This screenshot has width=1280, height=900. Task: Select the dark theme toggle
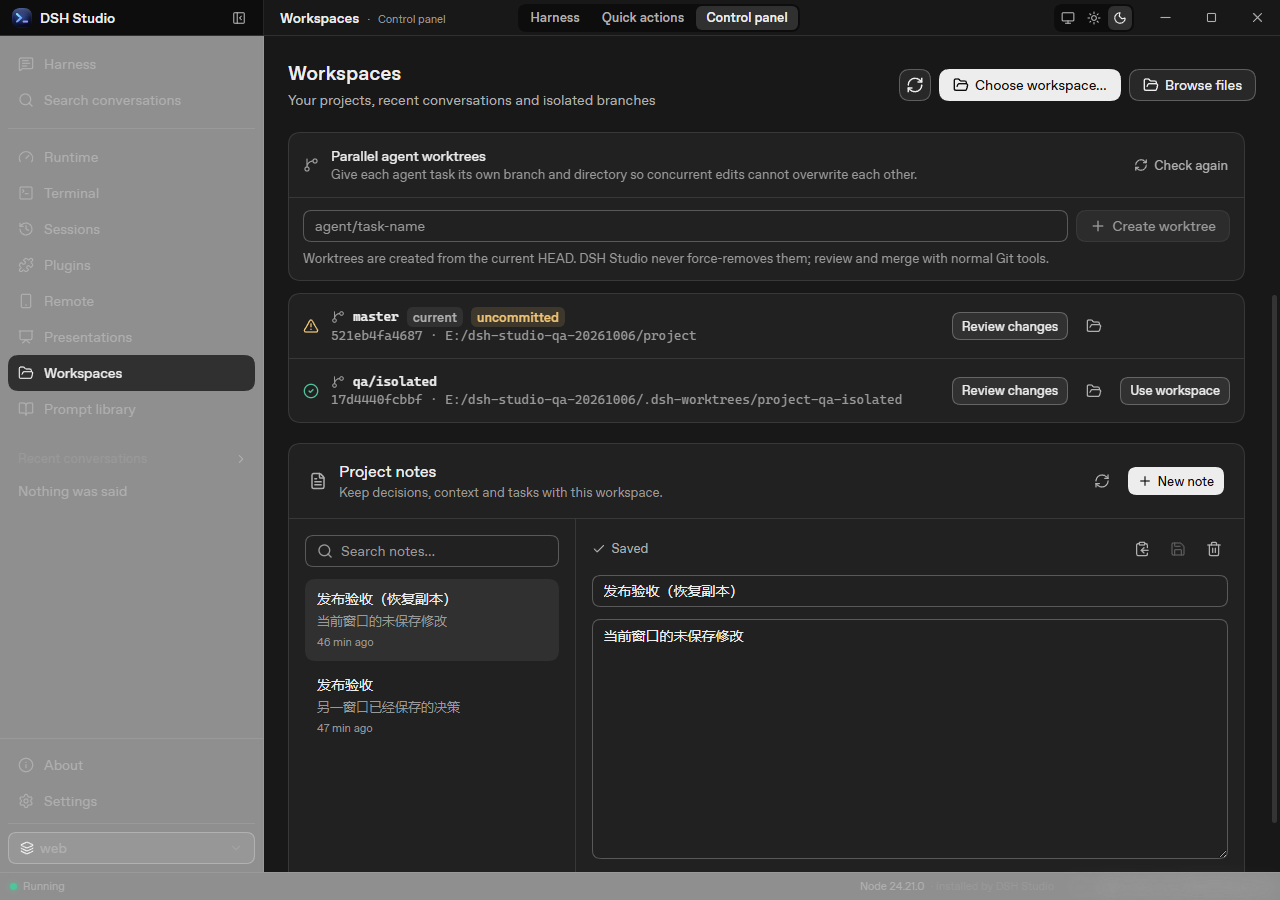pos(1120,18)
